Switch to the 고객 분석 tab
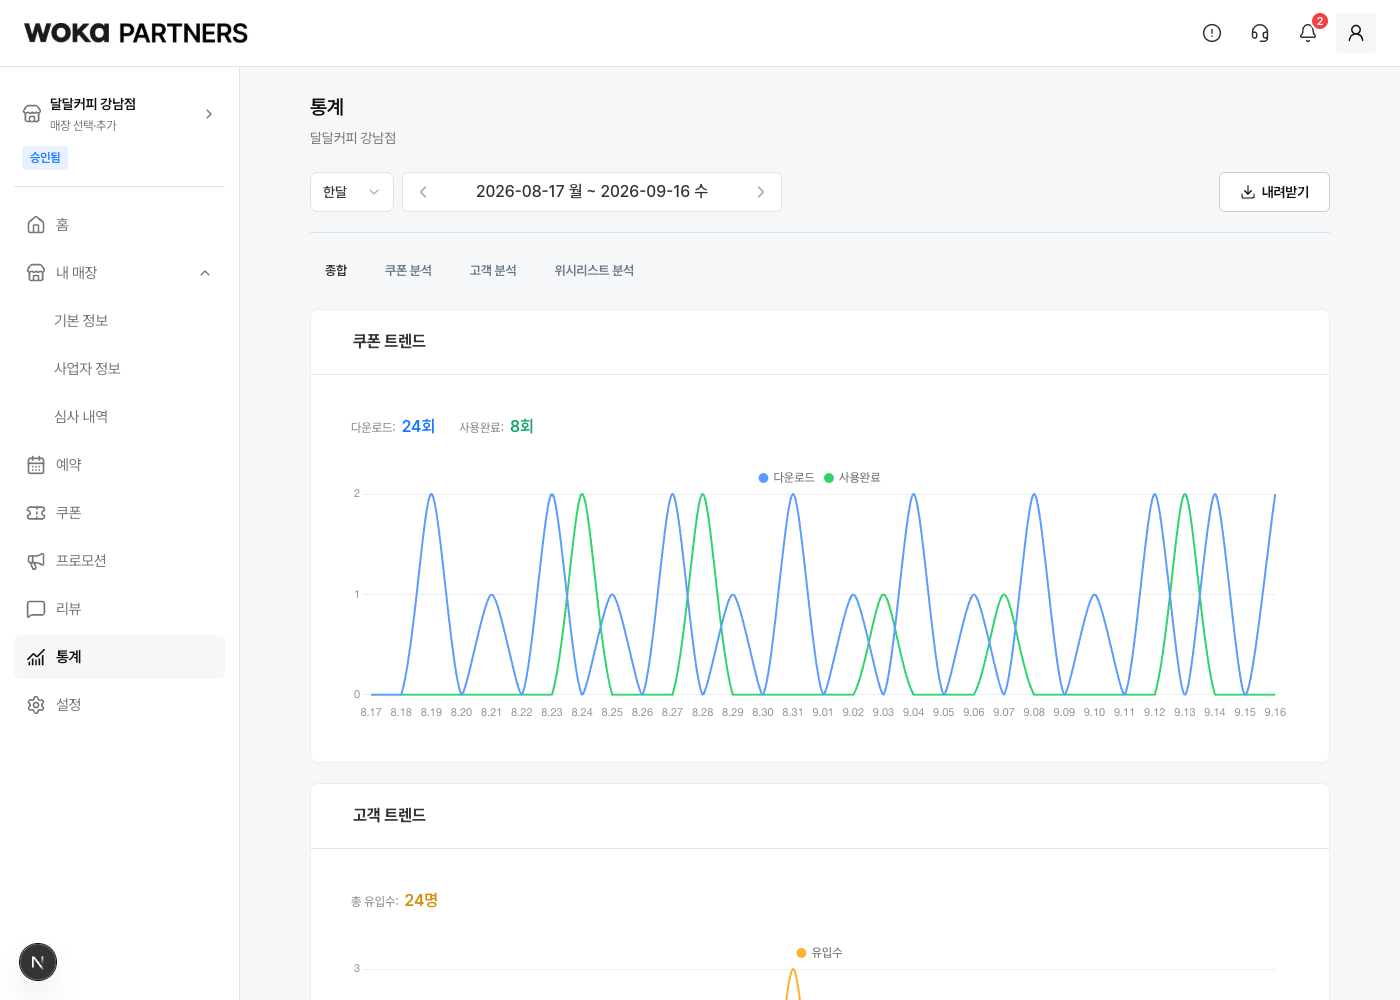1400x1000 pixels. tap(493, 270)
